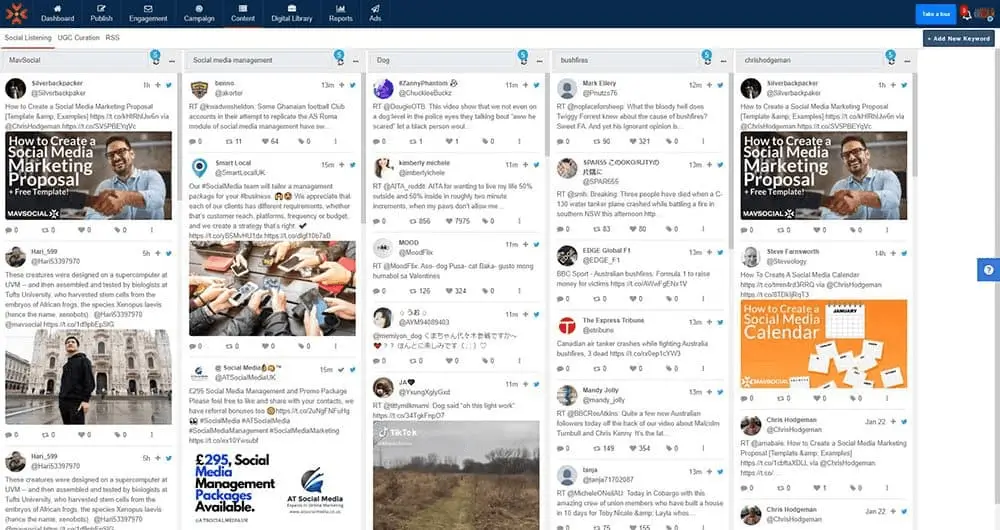The image size is (1000, 530).
Task: Open more options on Mark Ellery's post
Action: tap(703, 141)
